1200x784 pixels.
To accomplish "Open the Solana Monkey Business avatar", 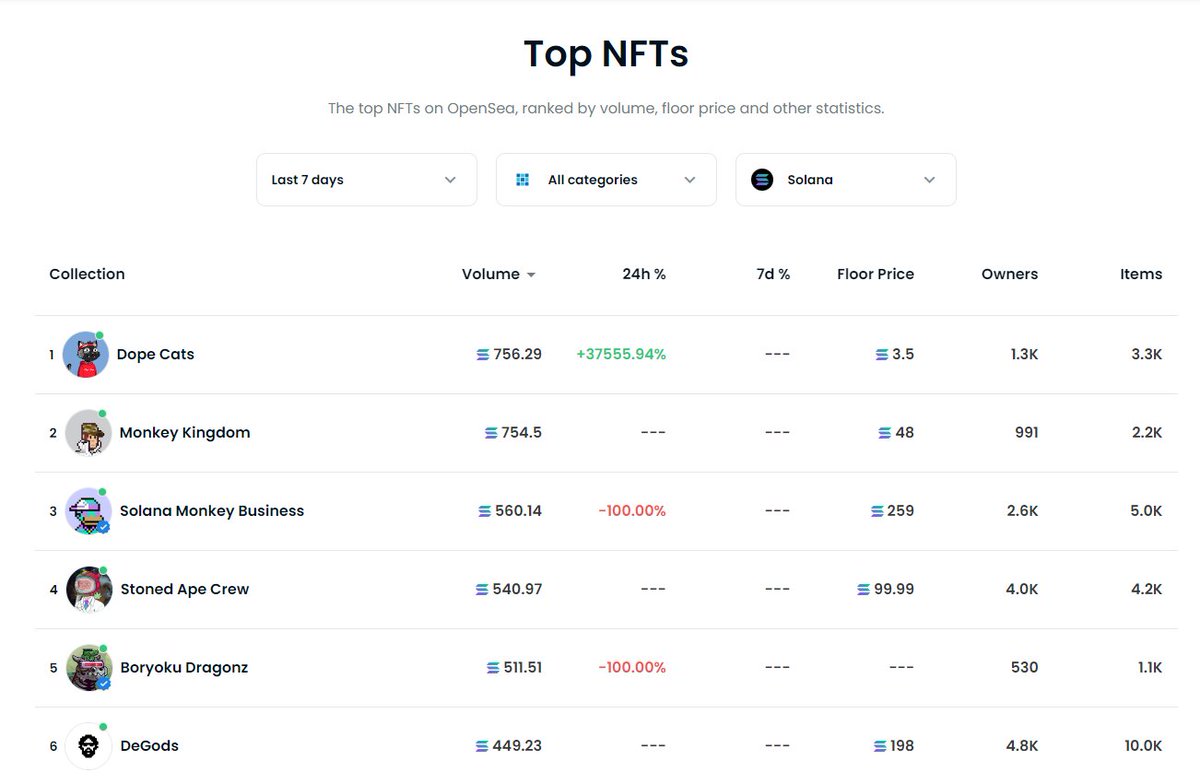I will [x=88, y=511].
